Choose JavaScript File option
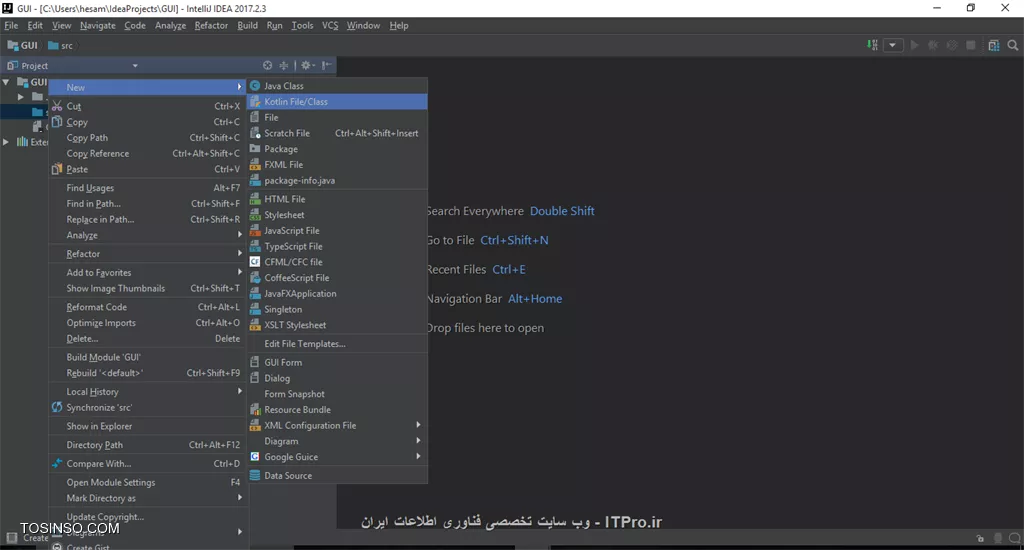The width and height of the screenshot is (1024, 550). coord(337,231)
